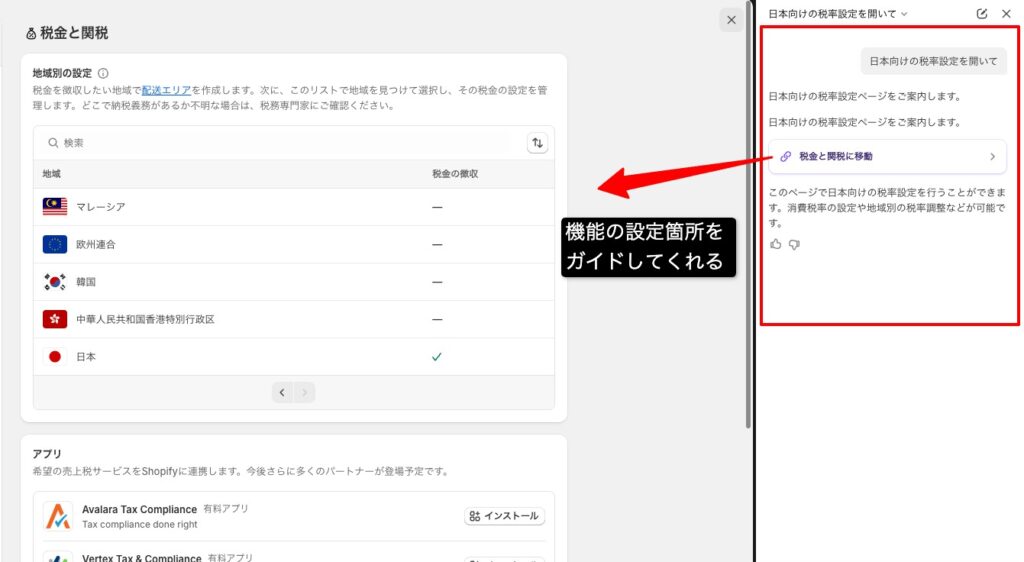This screenshot has height=562, width=1024.
Task: Click the thumbs up feedback icon
Action: pos(776,244)
